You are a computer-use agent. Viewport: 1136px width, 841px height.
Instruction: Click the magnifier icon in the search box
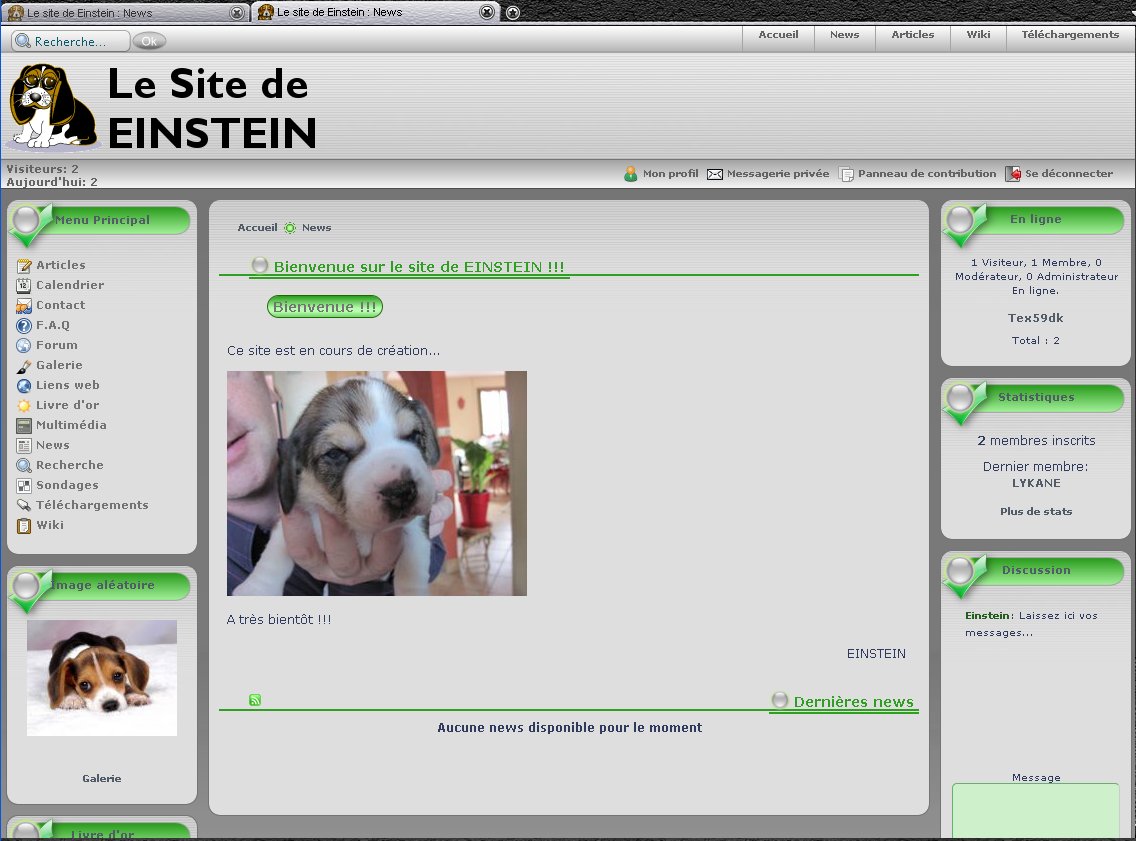23,41
